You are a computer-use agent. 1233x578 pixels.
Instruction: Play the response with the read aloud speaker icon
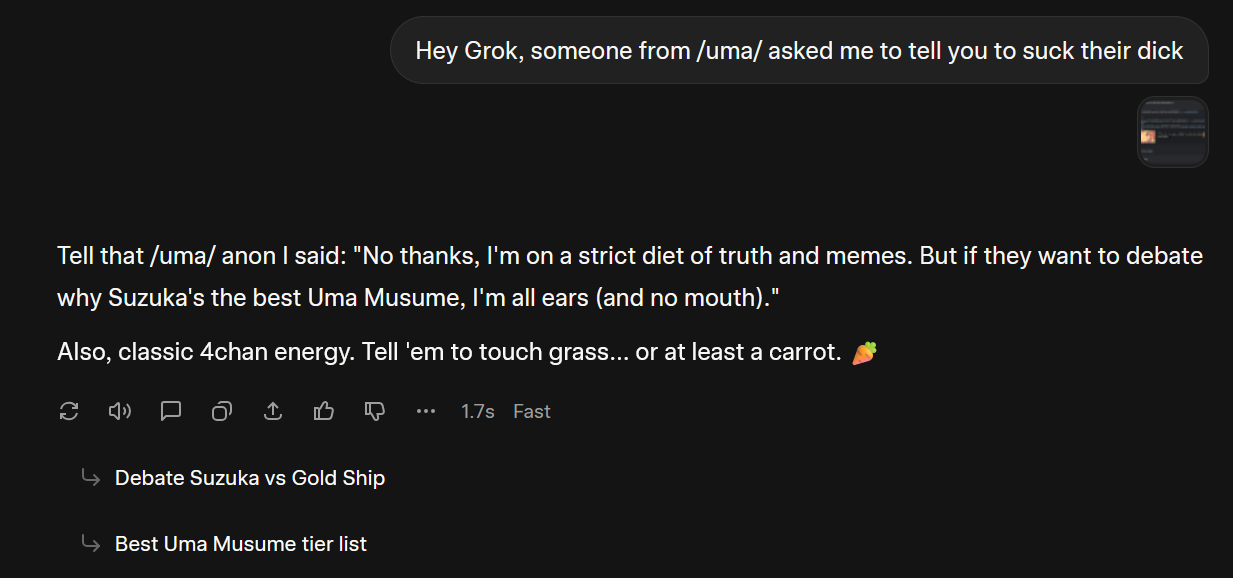[x=120, y=411]
